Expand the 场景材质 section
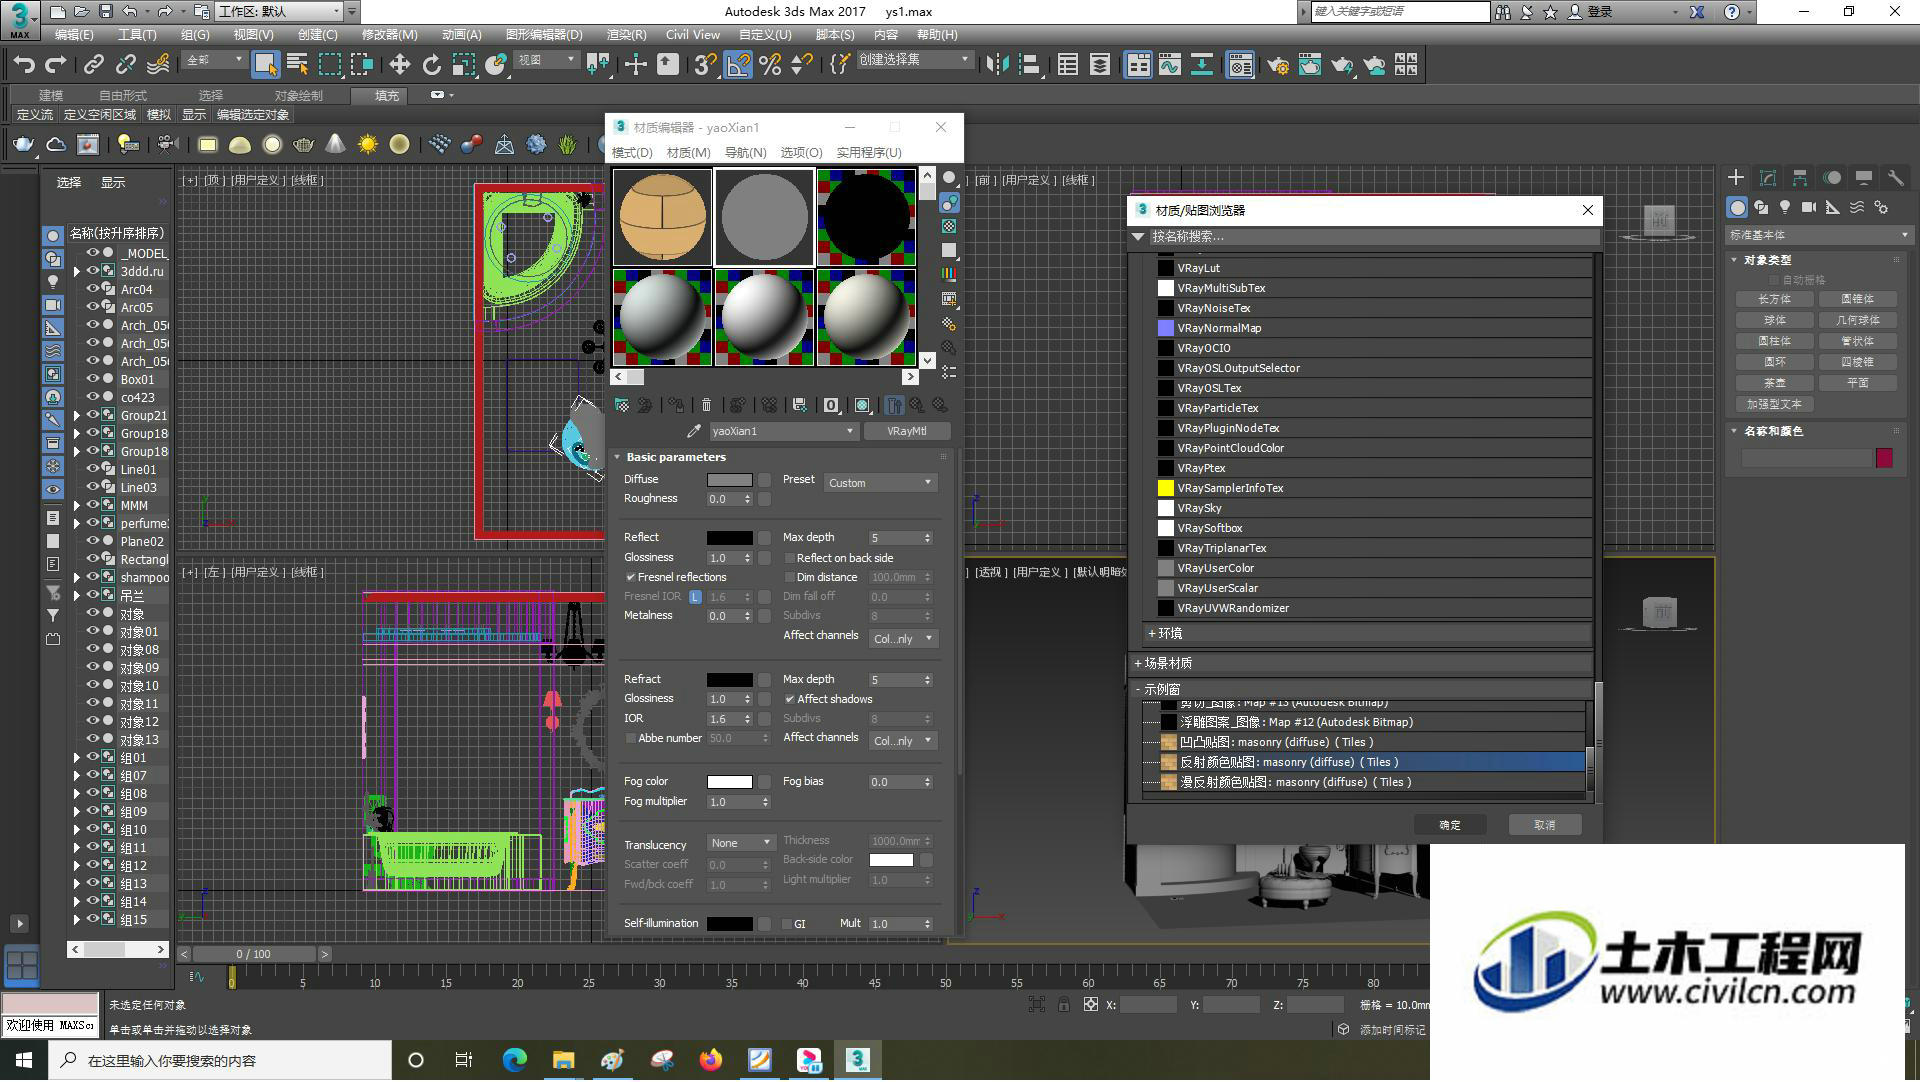 [1138, 663]
